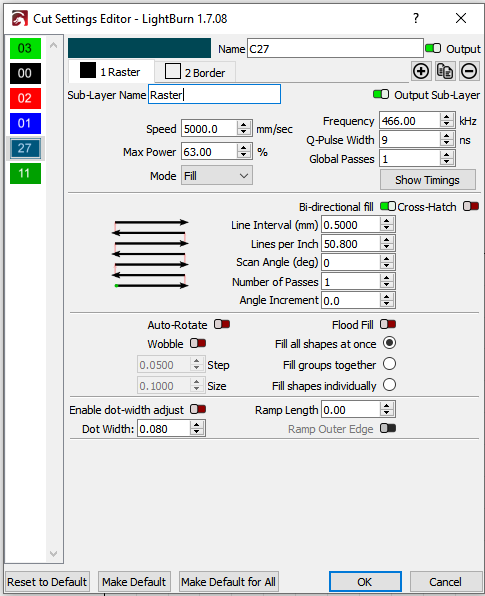Image resolution: width=485 pixels, height=596 pixels.
Task: Open the Mode dropdown showing Fill
Action: (x=217, y=176)
